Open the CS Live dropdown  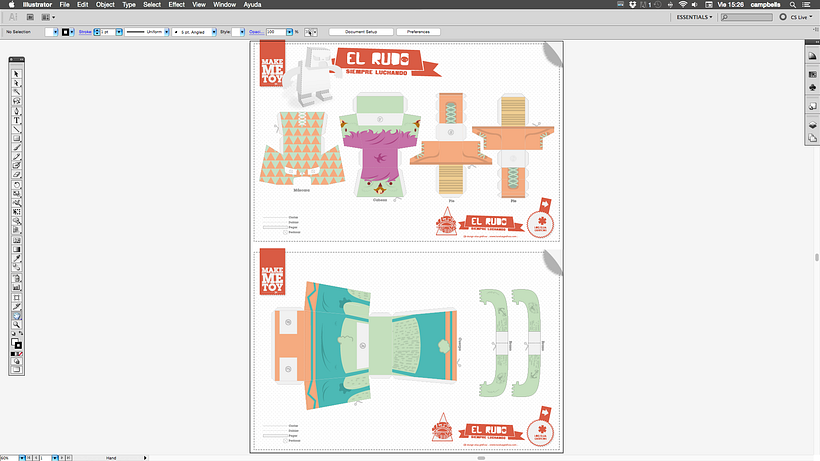[x=801, y=17]
